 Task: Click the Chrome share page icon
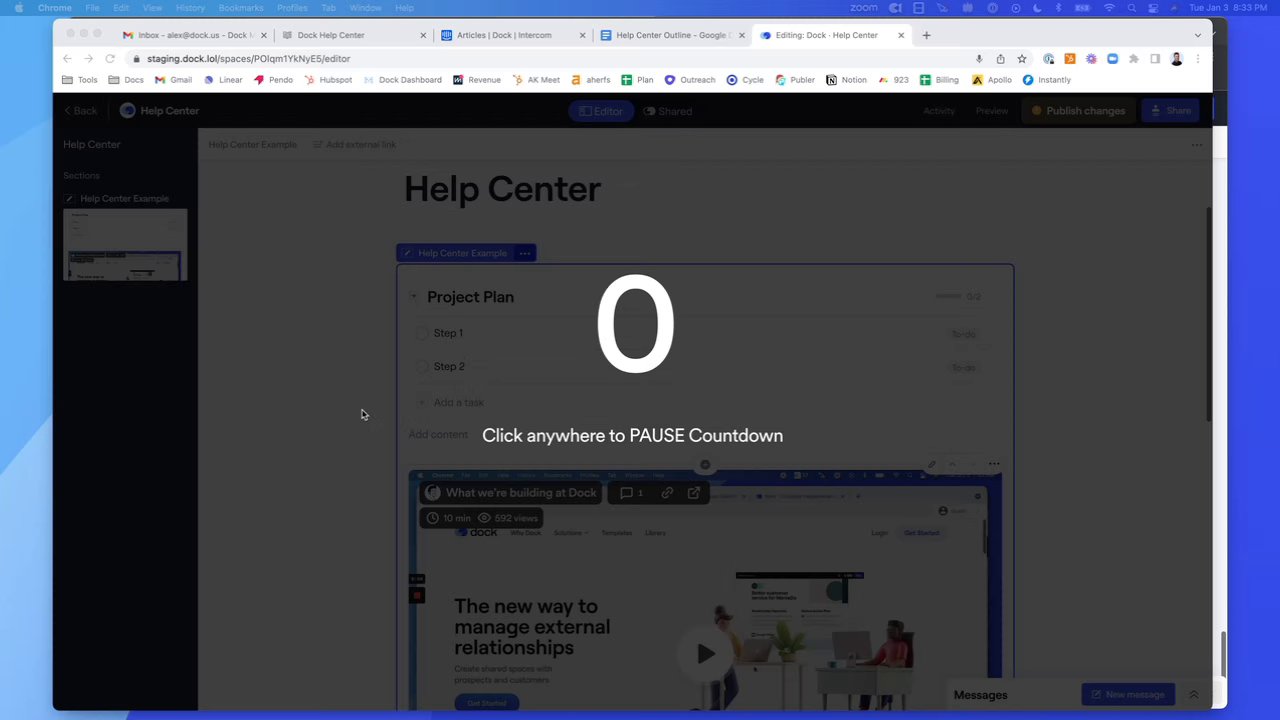point(1000,59)
